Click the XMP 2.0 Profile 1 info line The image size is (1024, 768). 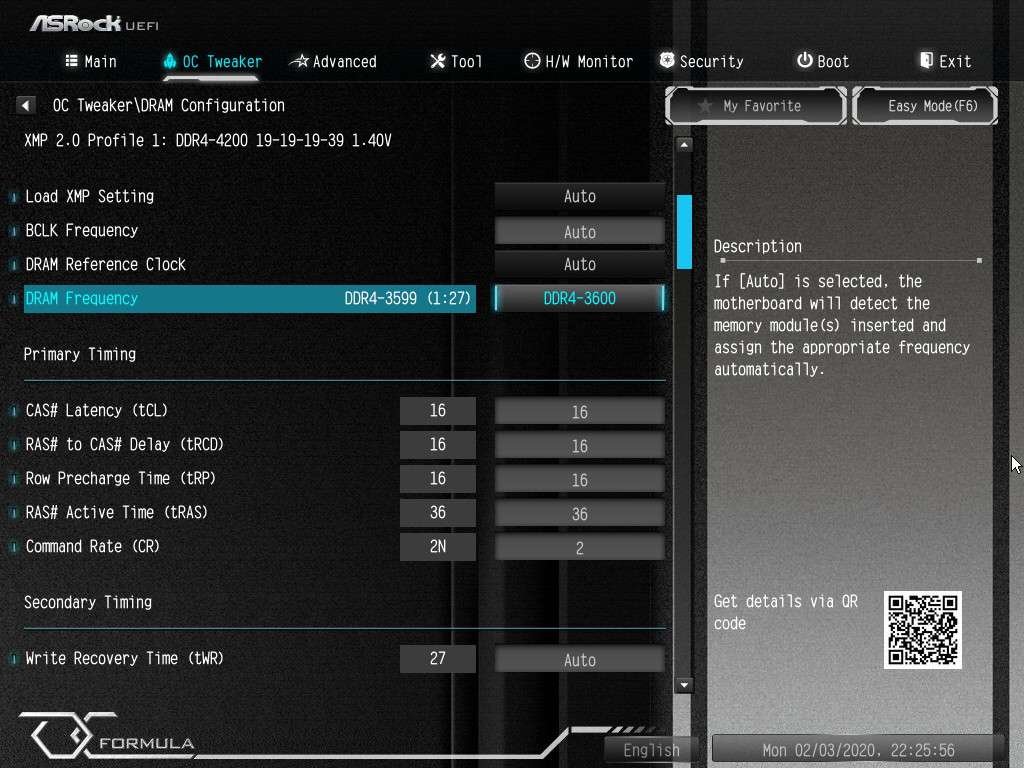pyautogui.click(x=208, y=140)
